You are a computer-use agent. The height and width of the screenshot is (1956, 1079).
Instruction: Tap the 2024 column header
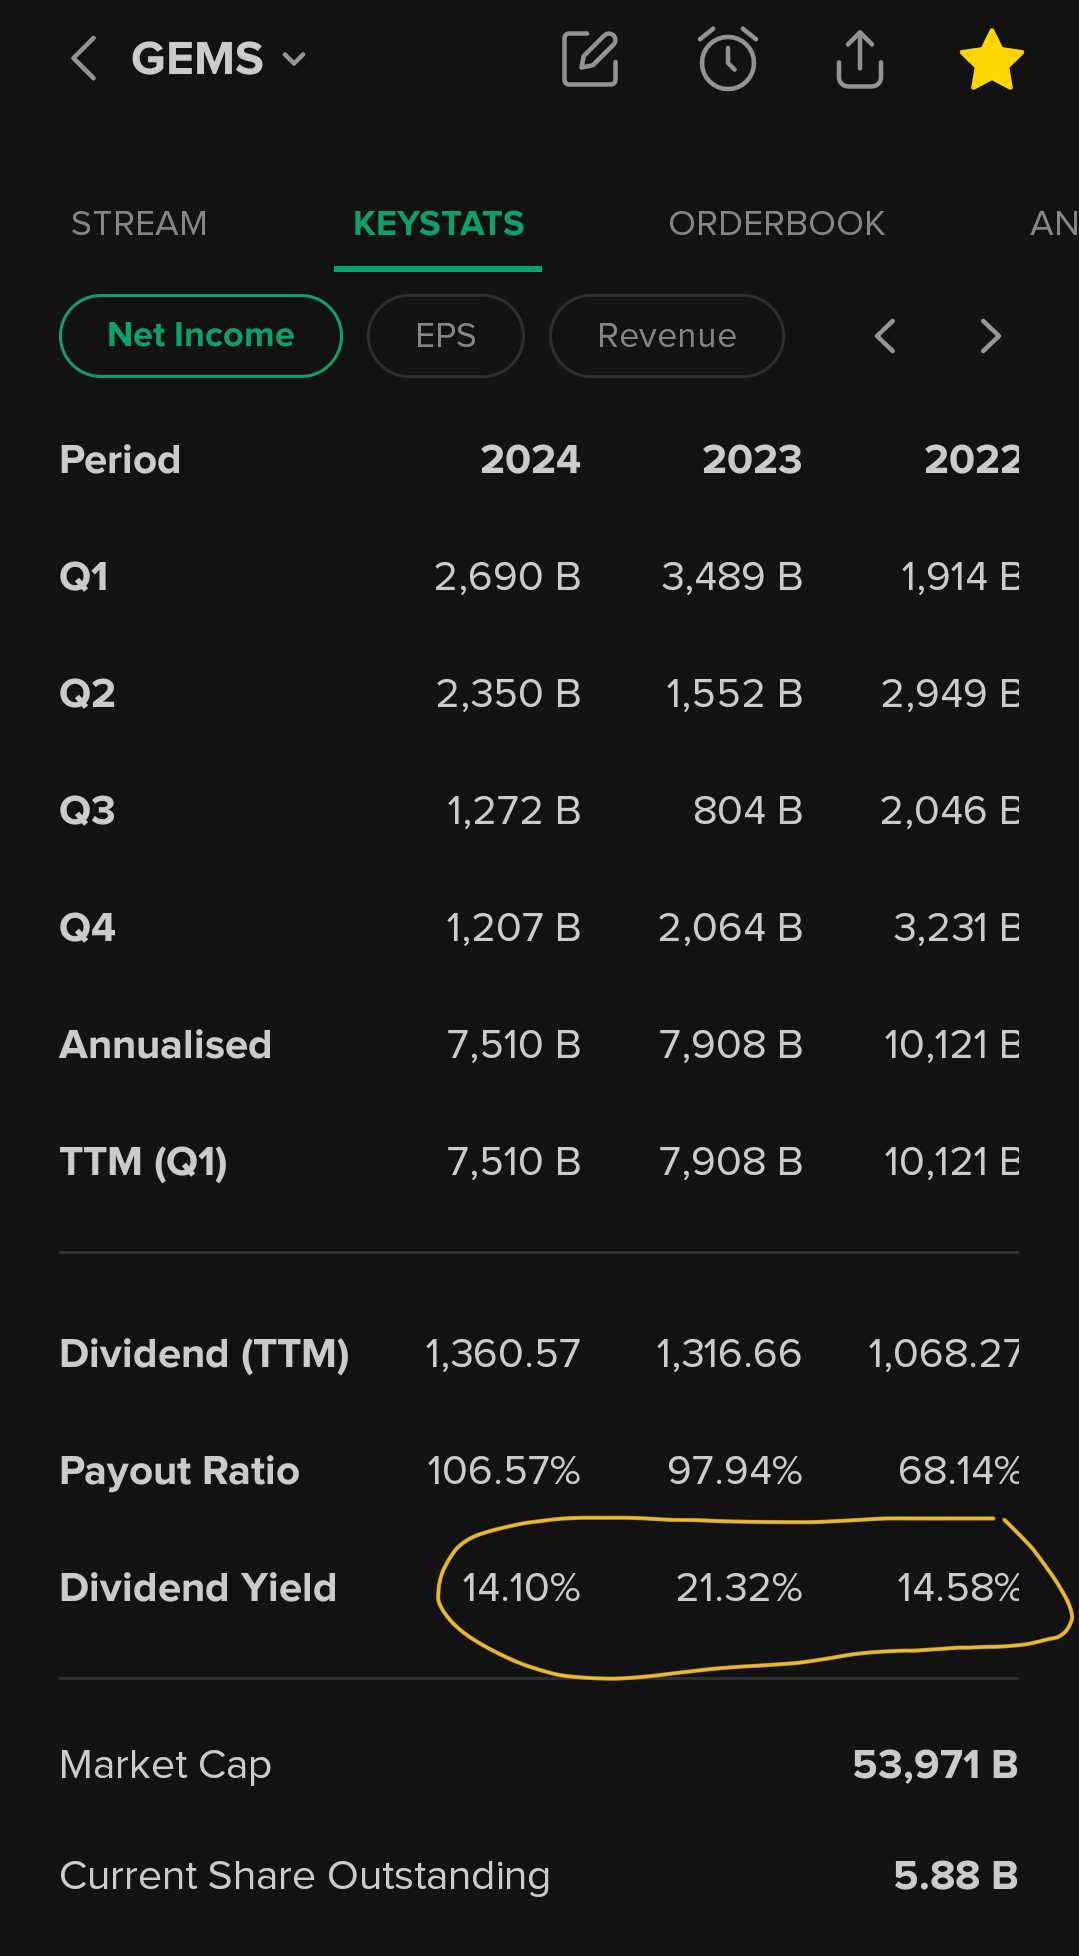click(530, 459)
